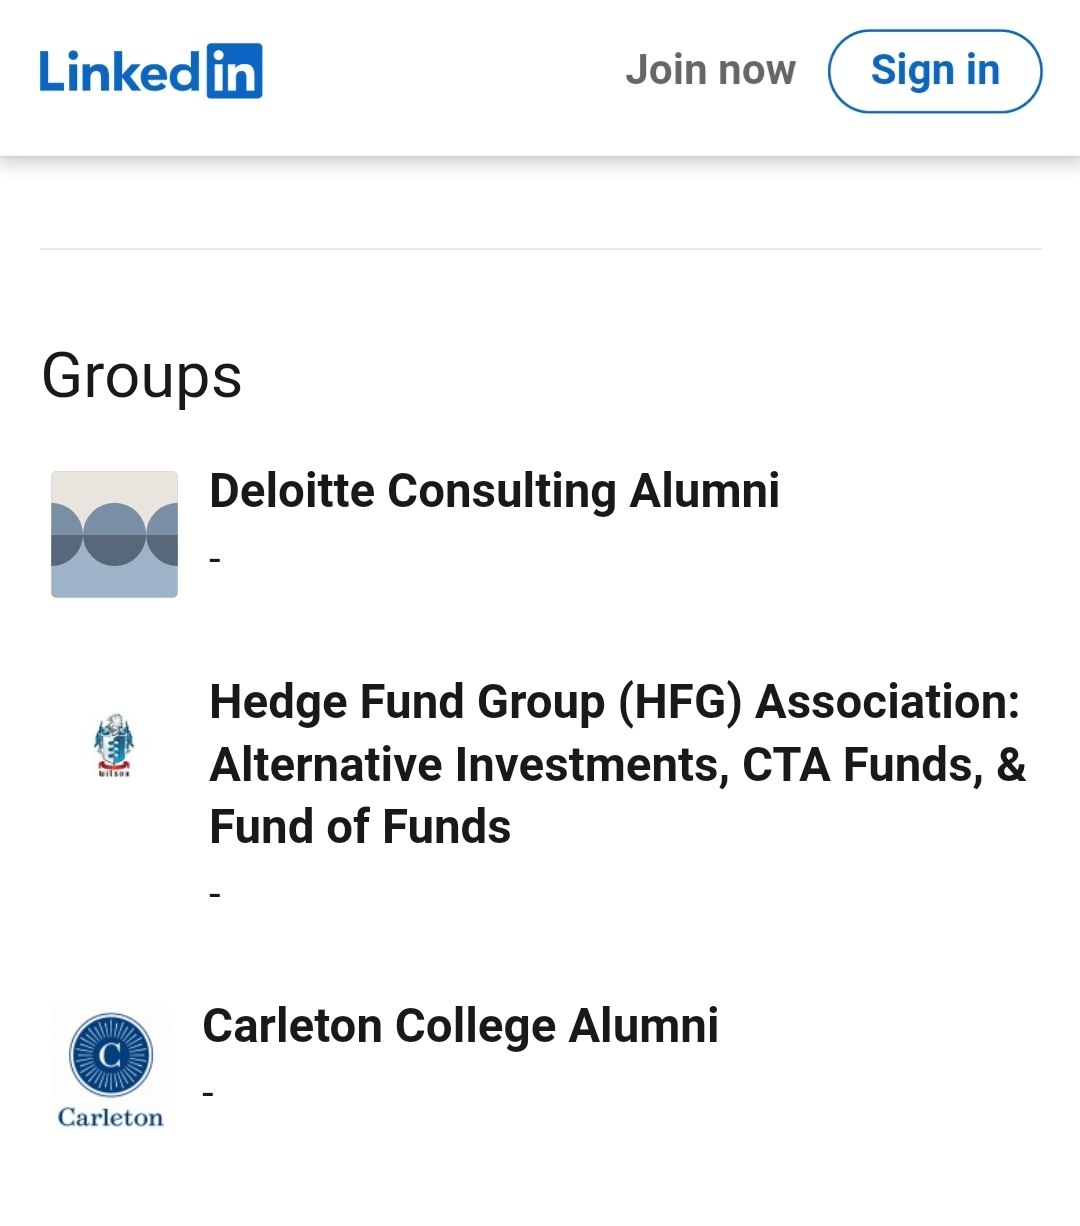This screenshot has height=1226, width=1080.
Task: Click the horizontal divider above Groups
Action: (541, 248)
